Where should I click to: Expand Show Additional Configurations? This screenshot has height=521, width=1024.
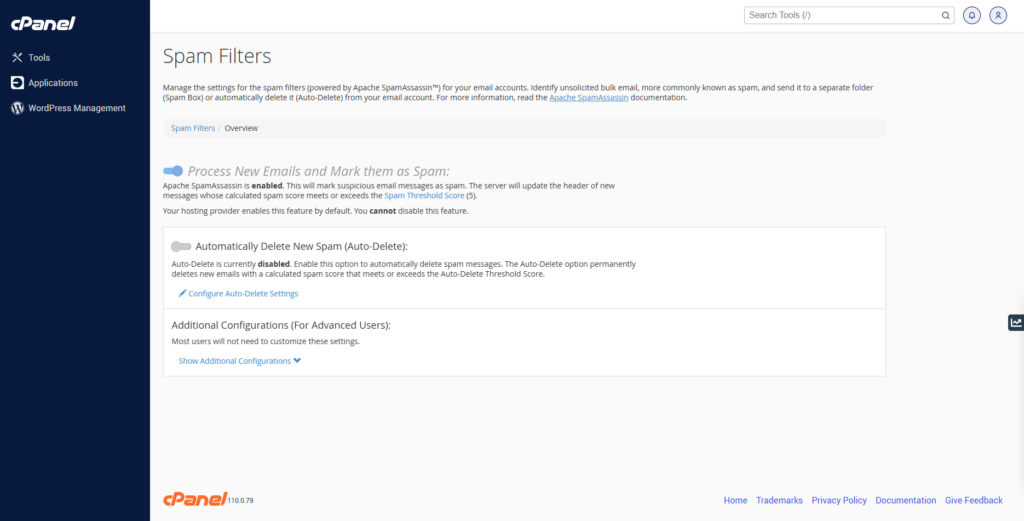tap(239, 361)
